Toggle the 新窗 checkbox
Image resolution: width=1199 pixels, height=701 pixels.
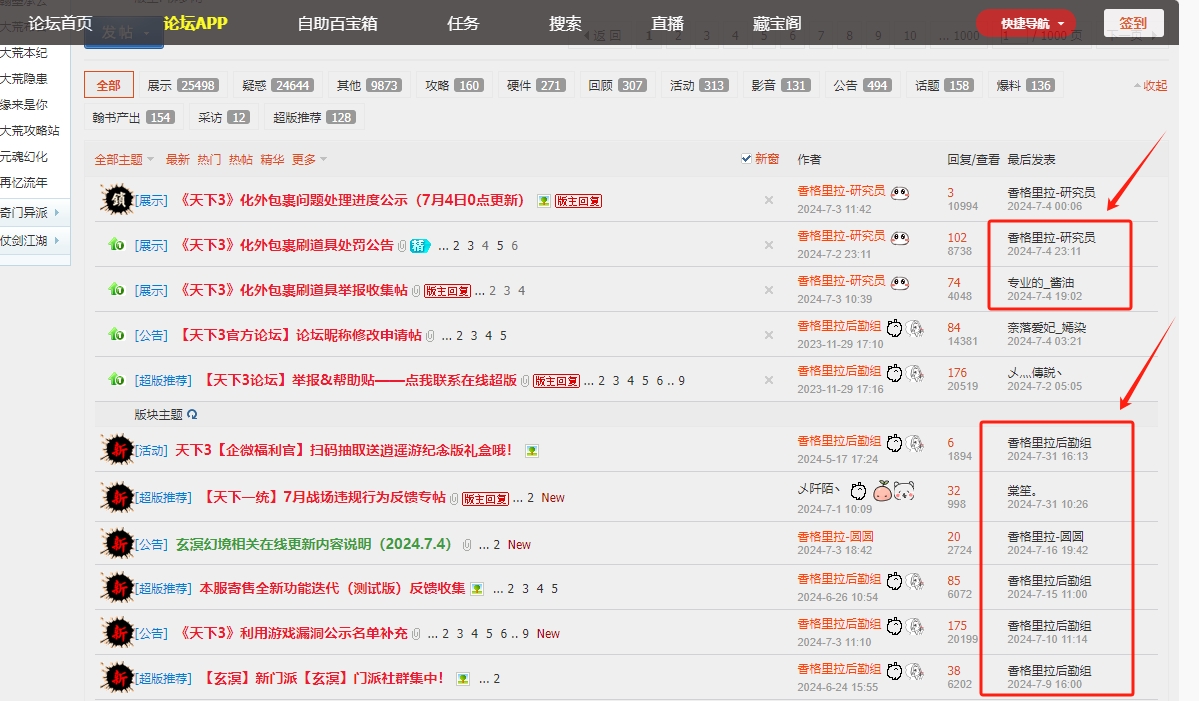(x=746, y=159)
